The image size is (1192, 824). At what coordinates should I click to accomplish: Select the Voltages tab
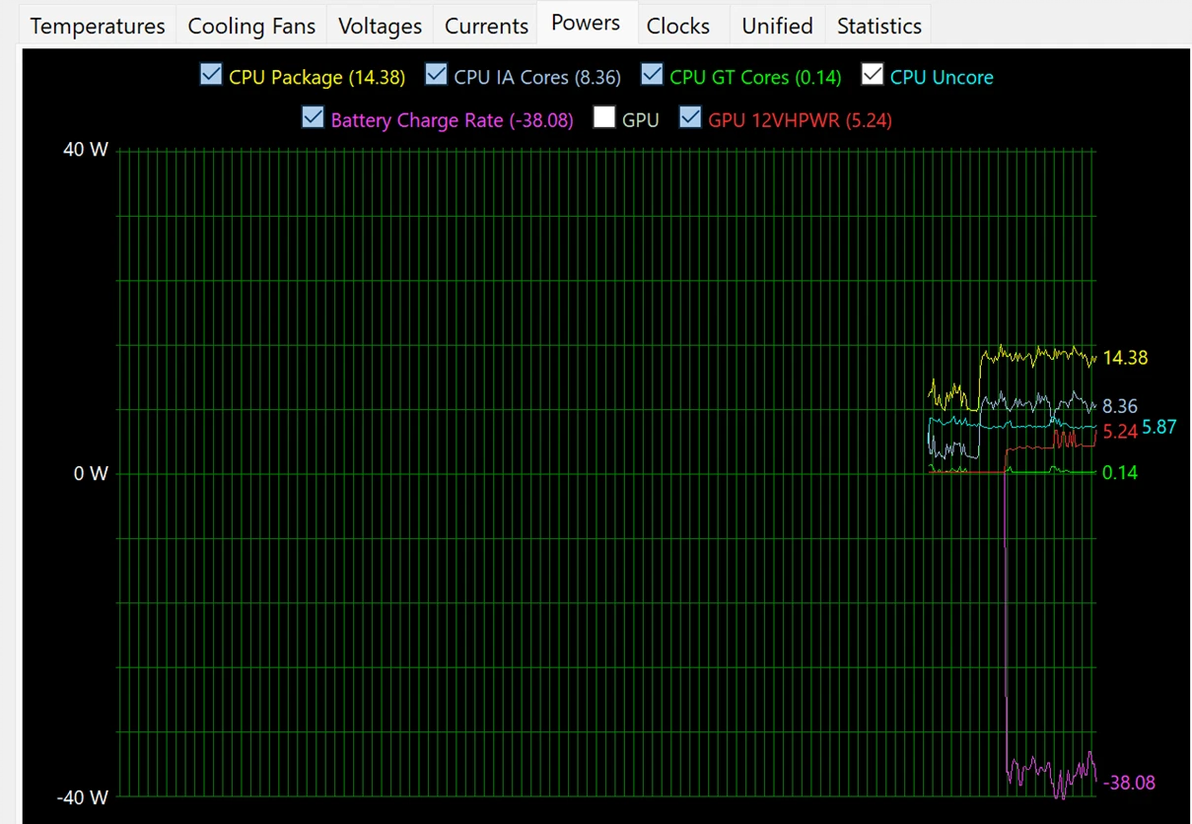pos(379,26)
